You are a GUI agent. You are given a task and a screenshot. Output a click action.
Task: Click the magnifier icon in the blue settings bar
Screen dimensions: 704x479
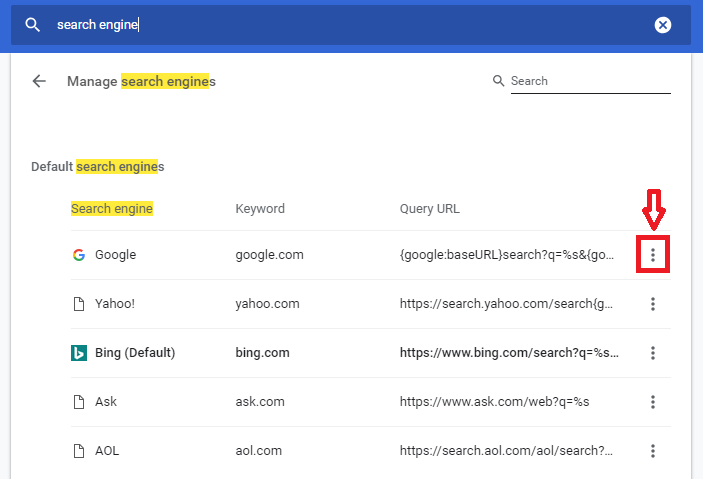tap(32, 25)
